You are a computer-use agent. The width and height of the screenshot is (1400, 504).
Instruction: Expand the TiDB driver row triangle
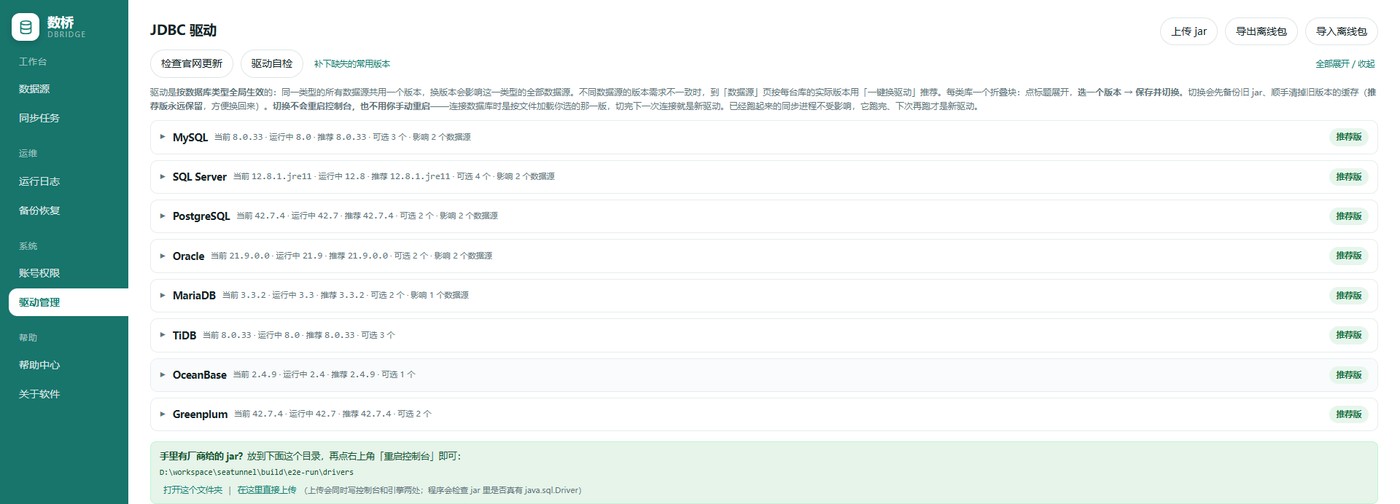pyautogui.click(x=163, y=335)
